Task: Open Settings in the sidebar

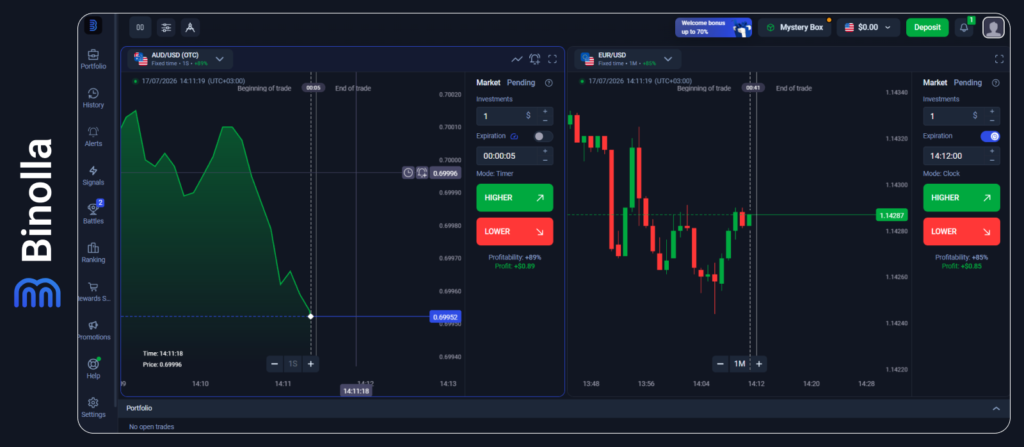Action: click(93, 407)
